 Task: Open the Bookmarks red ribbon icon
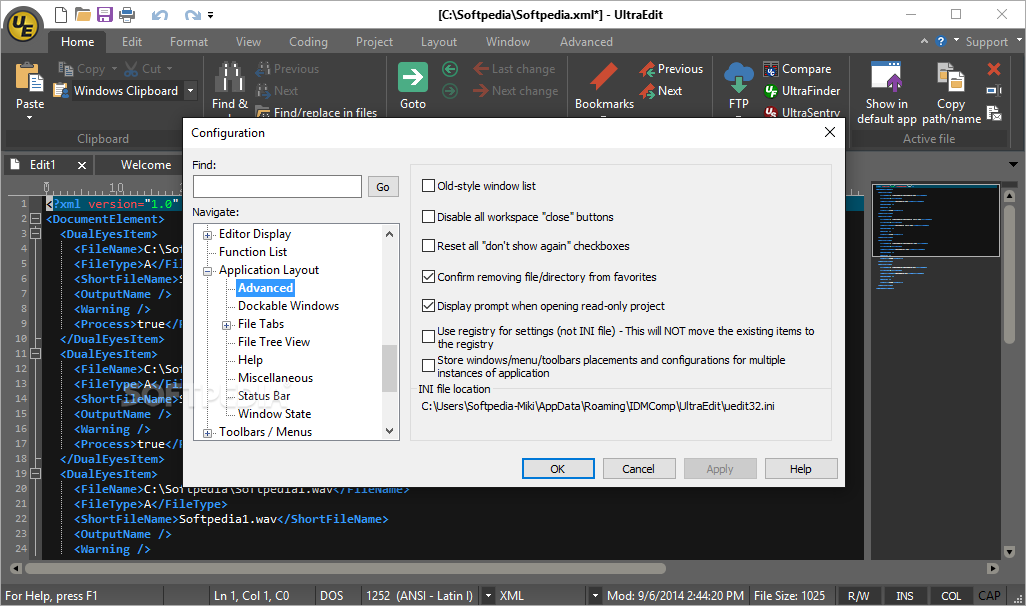[x=604, y=77]
